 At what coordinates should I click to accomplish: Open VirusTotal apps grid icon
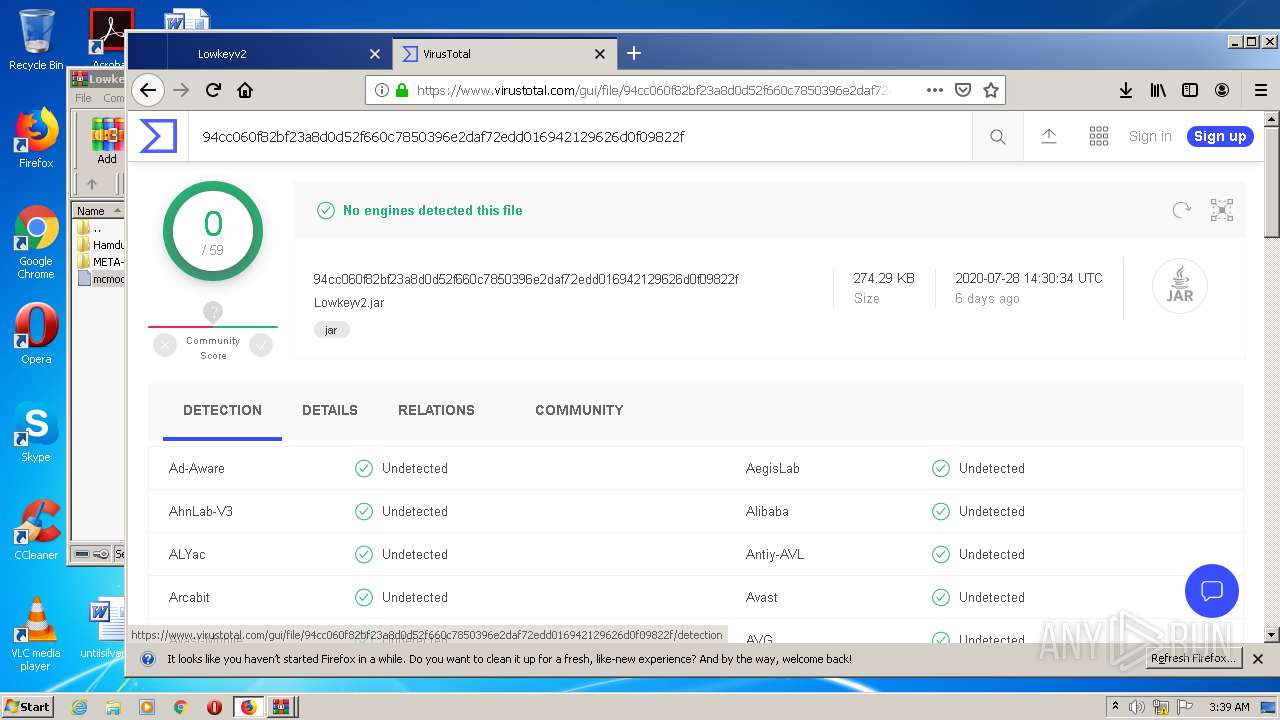pyautogui.click(x=1099, y=136)
